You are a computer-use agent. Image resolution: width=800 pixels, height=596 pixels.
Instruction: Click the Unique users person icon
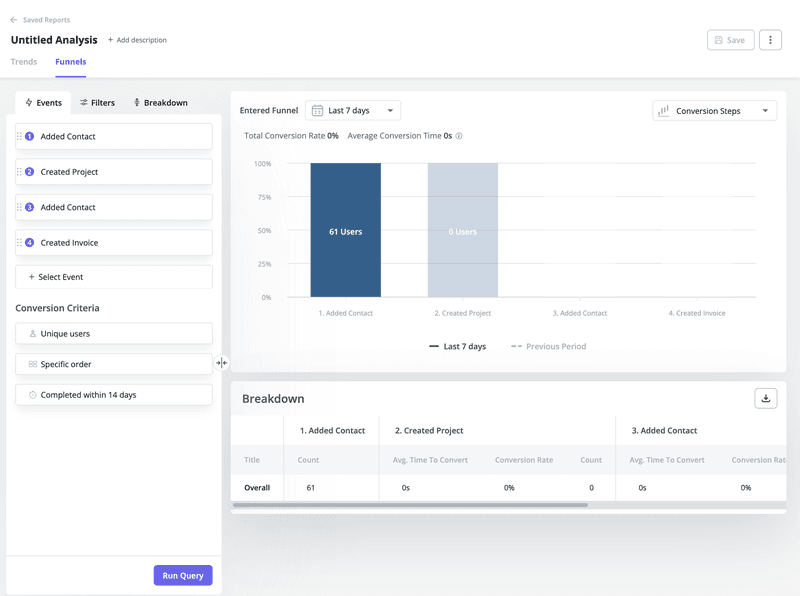32,333
